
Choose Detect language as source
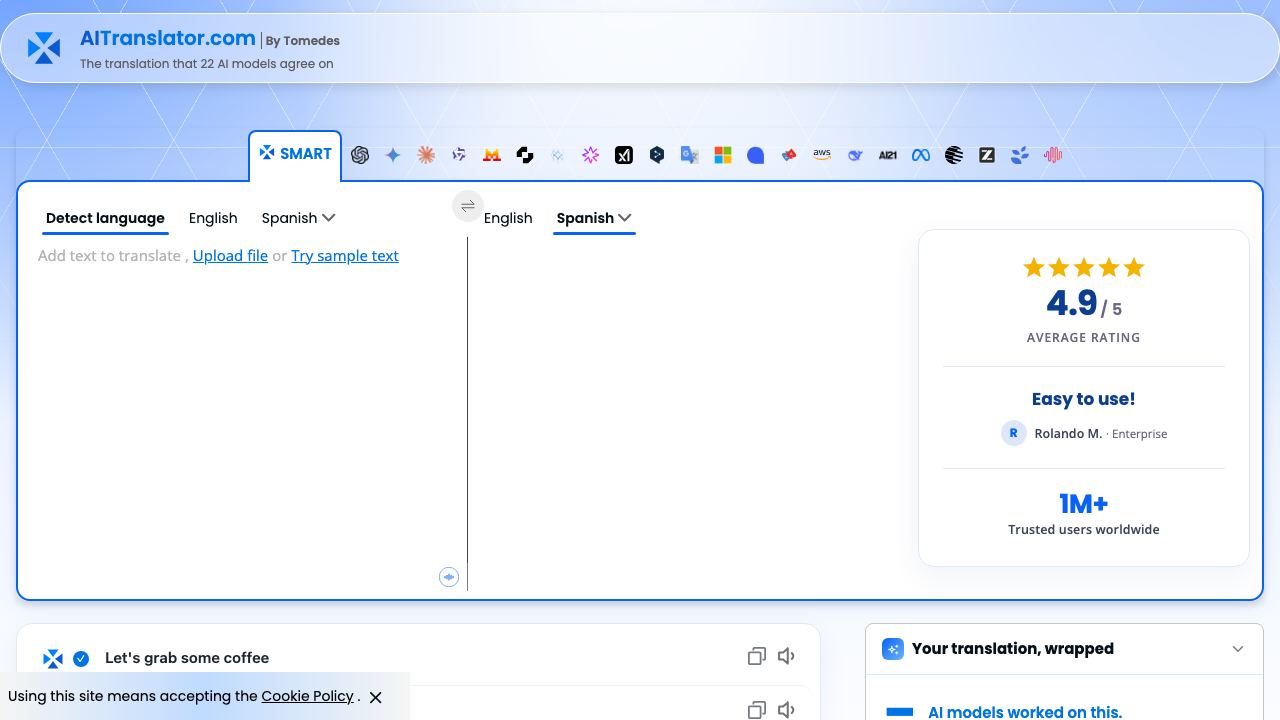coord(105,218)
